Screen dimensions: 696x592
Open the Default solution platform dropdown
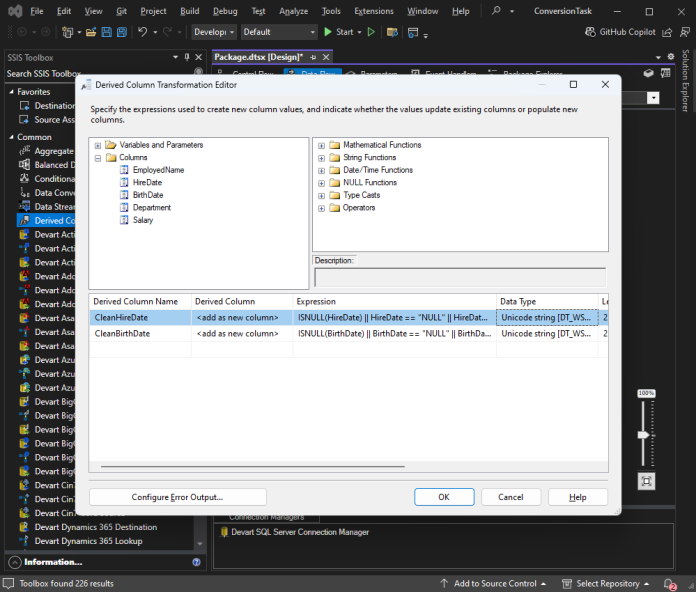pos(278,32)
